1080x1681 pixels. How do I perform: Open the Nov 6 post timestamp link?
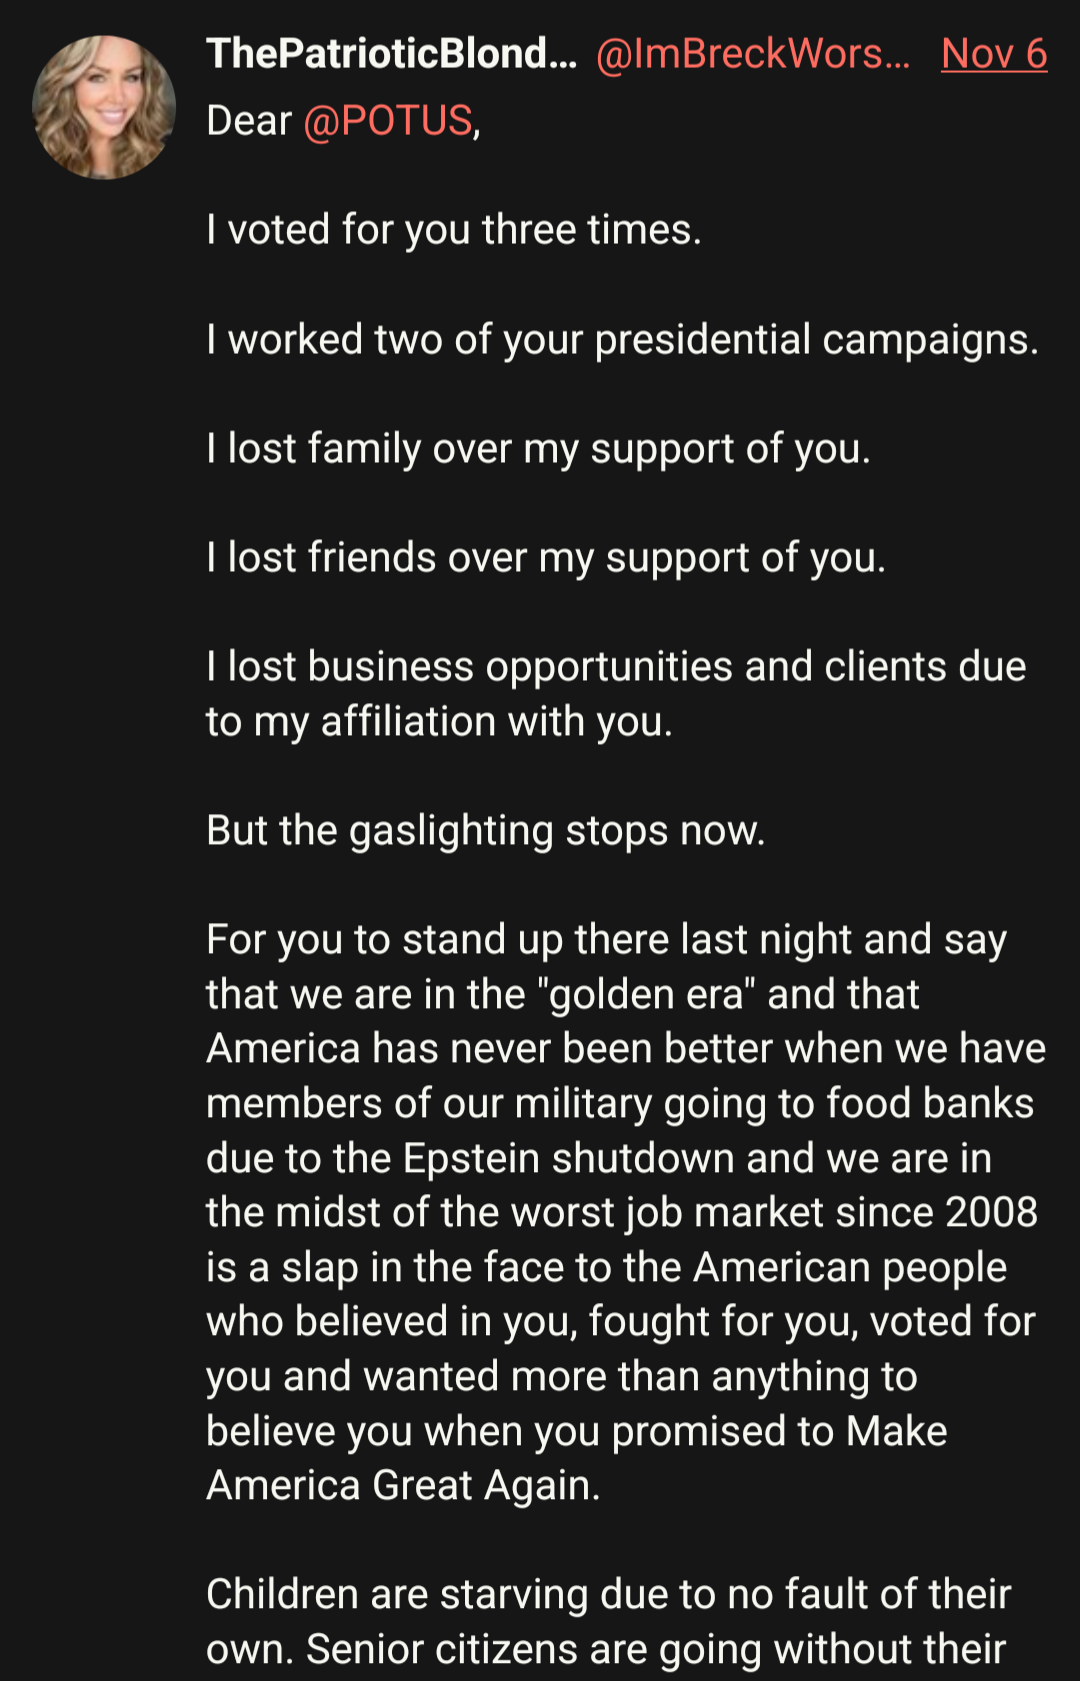[993, 54]
